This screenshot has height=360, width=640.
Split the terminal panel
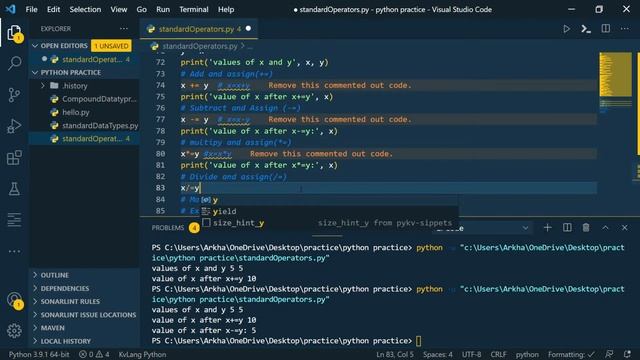[x=567, y=228]
